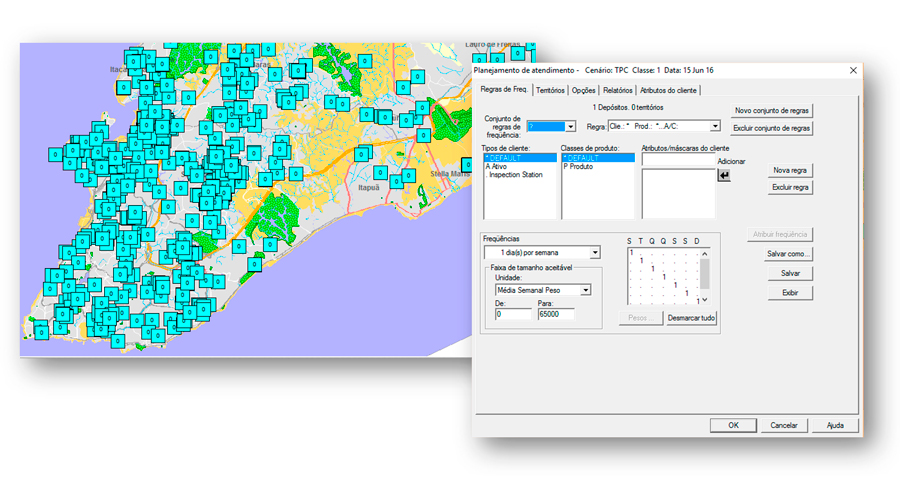900x500 pixels.
Task: Close the Planejamento de atendimento dialog
Action: [x=853, y=70]
